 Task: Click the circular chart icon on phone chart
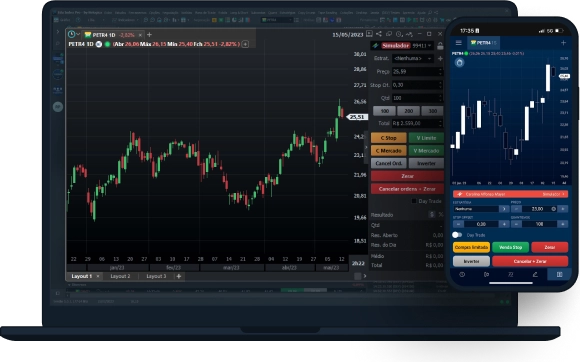(x=459, y=62)
